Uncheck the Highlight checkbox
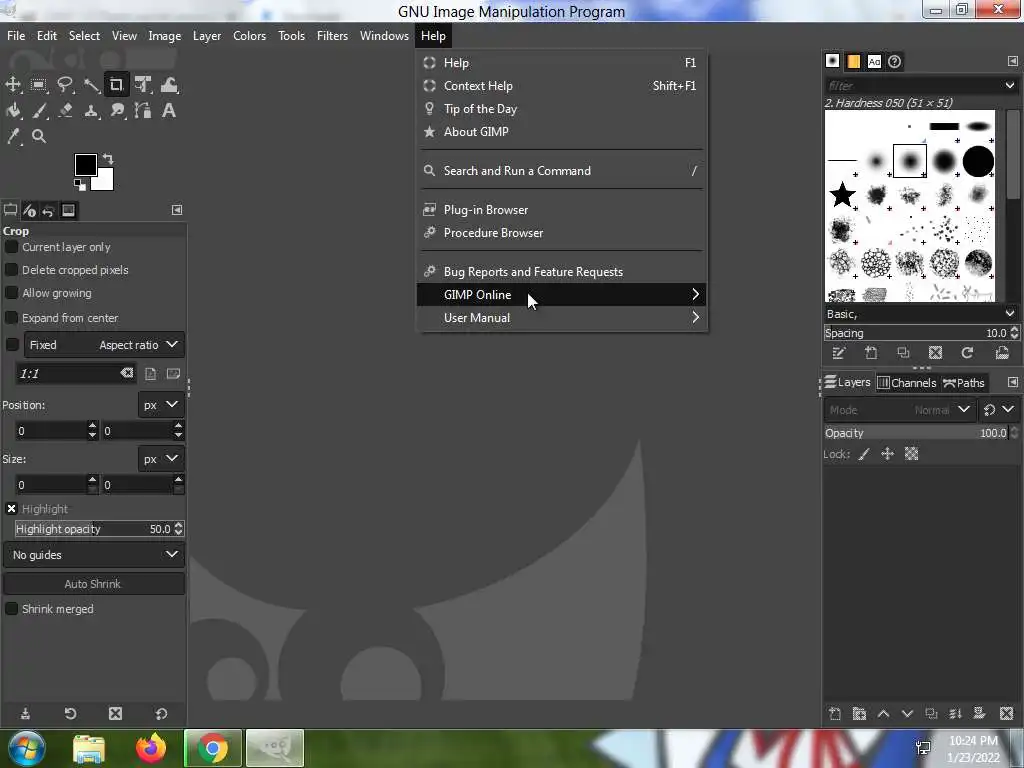This screenshot has height=768, width=1024. point(11,509)
